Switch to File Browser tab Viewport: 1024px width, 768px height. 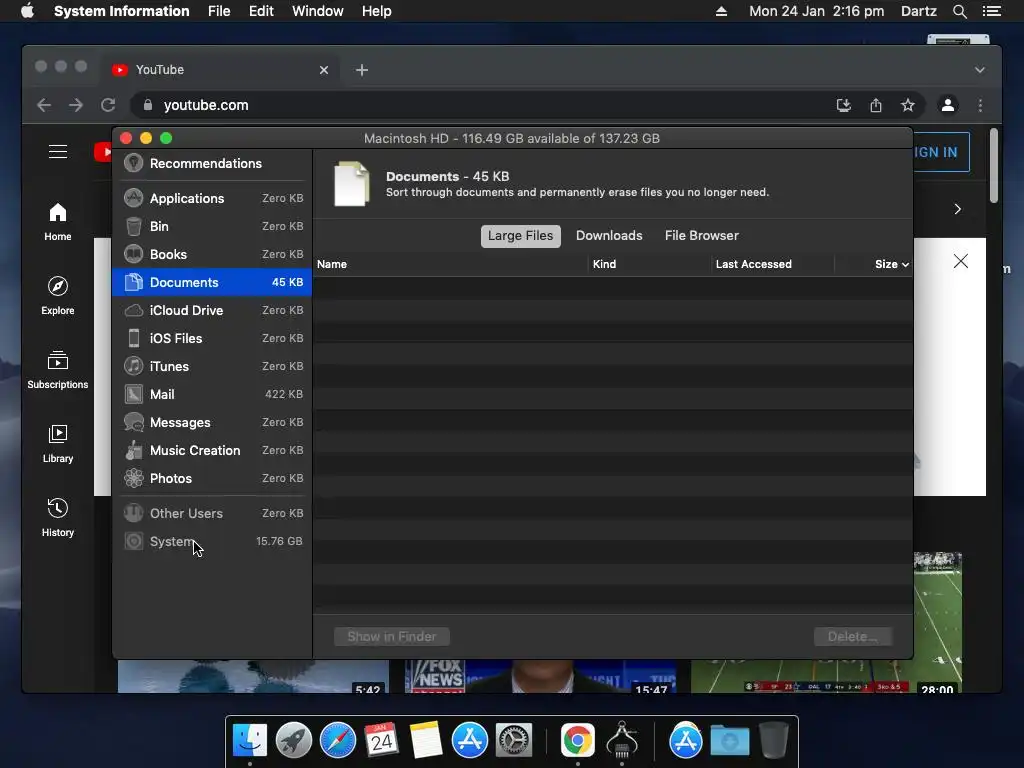701,236
